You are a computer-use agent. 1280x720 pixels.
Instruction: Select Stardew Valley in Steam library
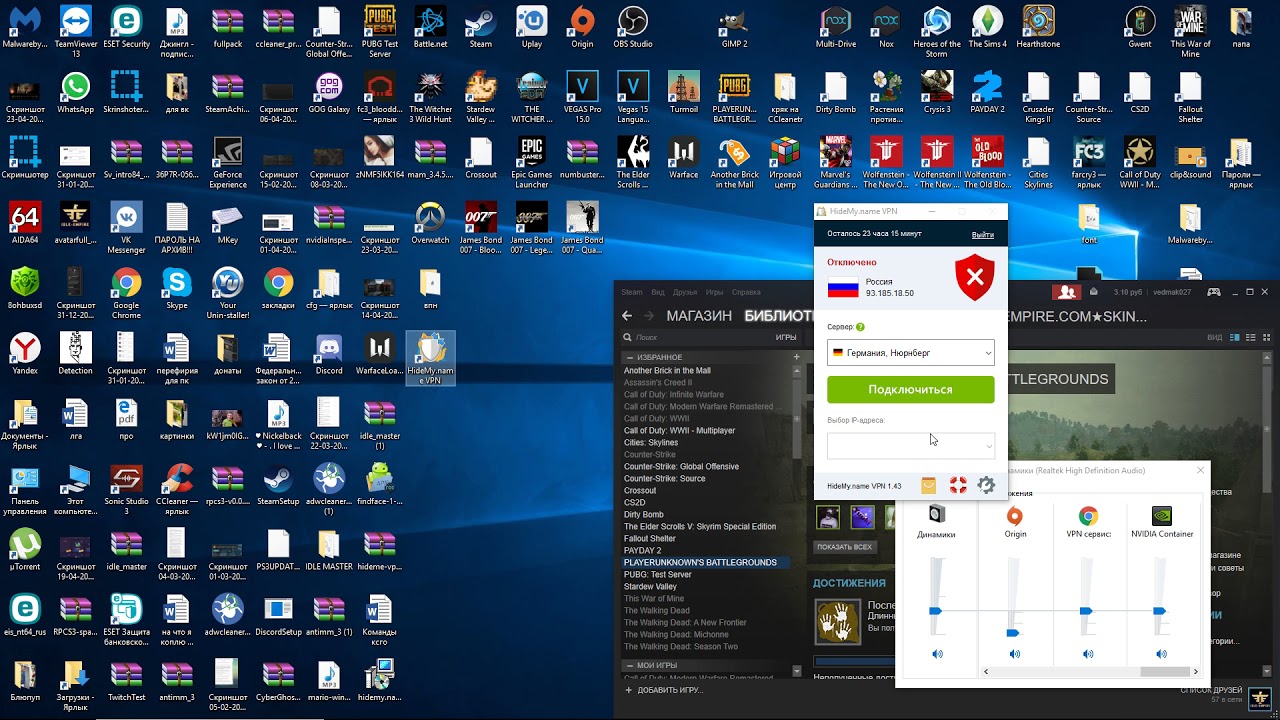point(650,587)
